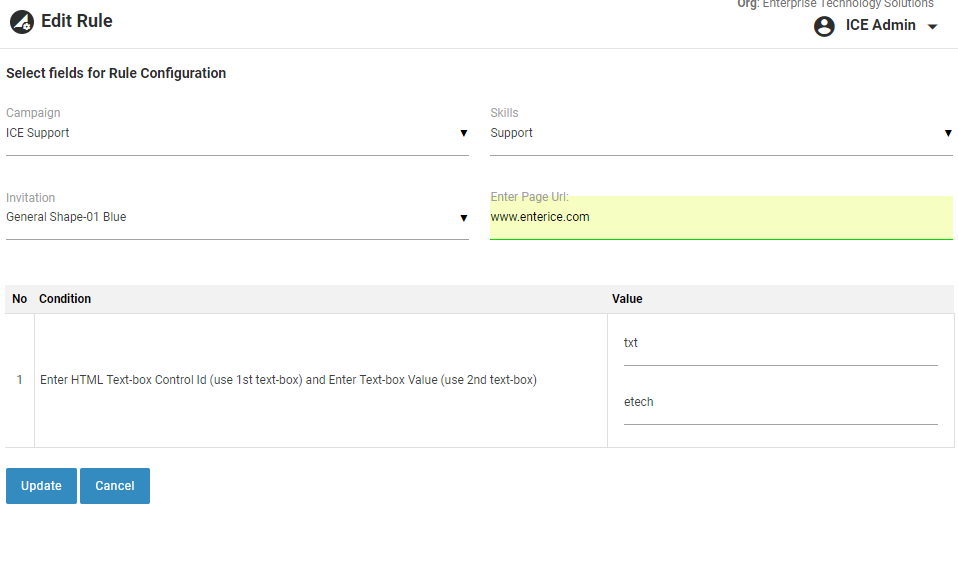Expand the Skills dropdown showing Support

coord(714,133)
